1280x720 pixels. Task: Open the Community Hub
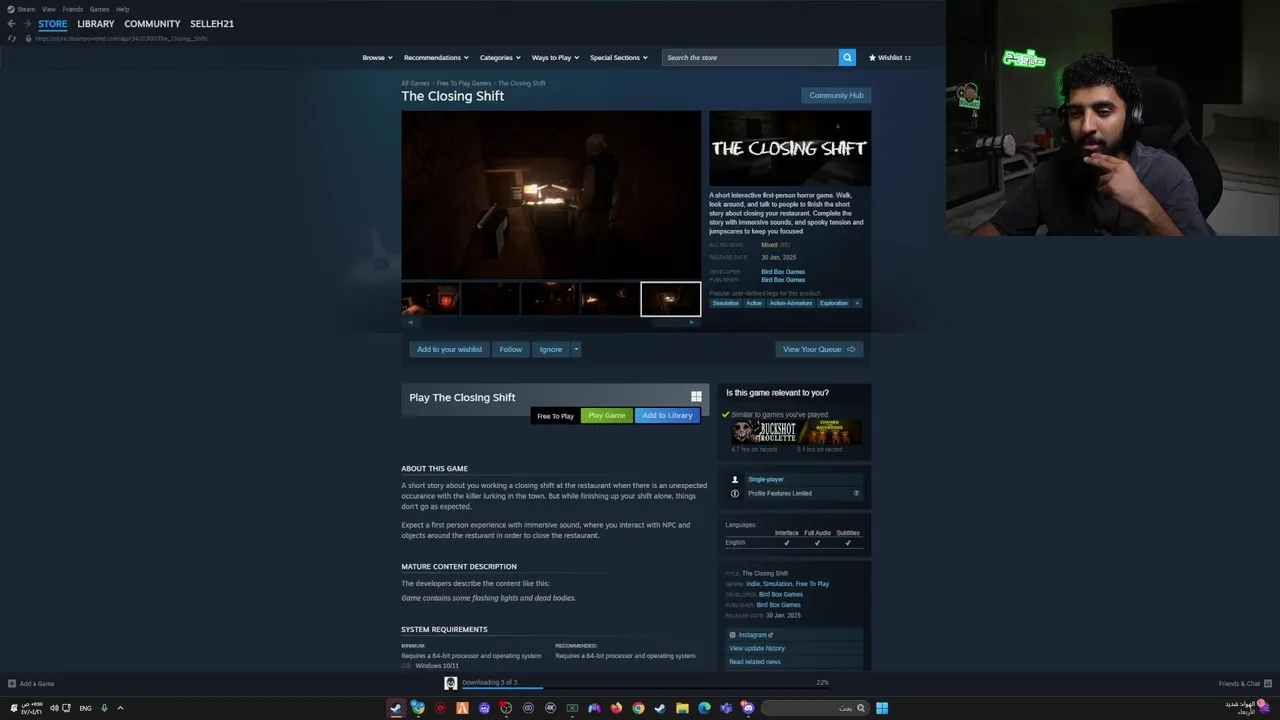(x=836, y=95)
